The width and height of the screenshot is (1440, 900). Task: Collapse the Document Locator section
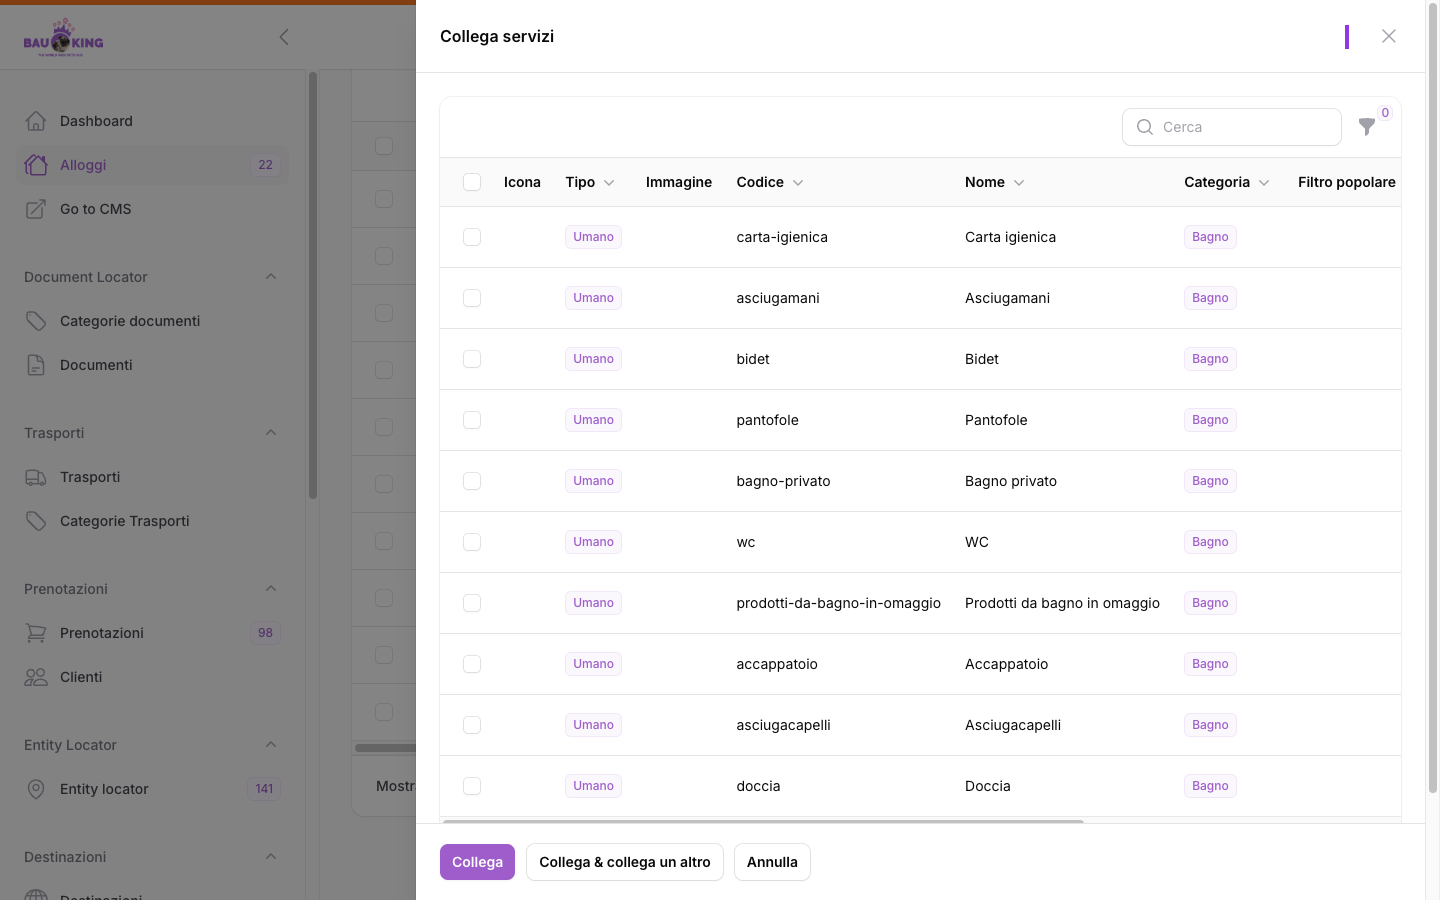click(x=271, y=277)
